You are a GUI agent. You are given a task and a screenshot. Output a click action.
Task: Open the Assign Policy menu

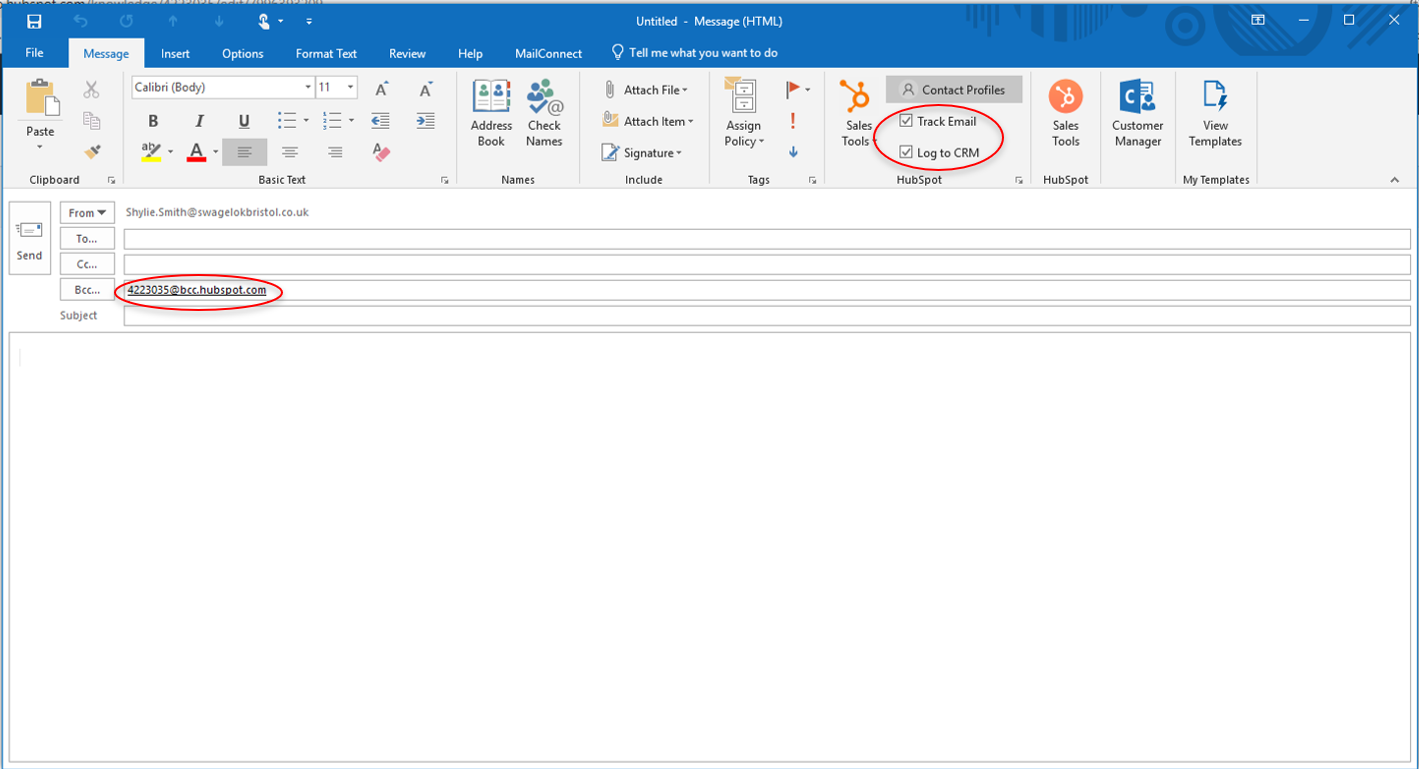744,113
